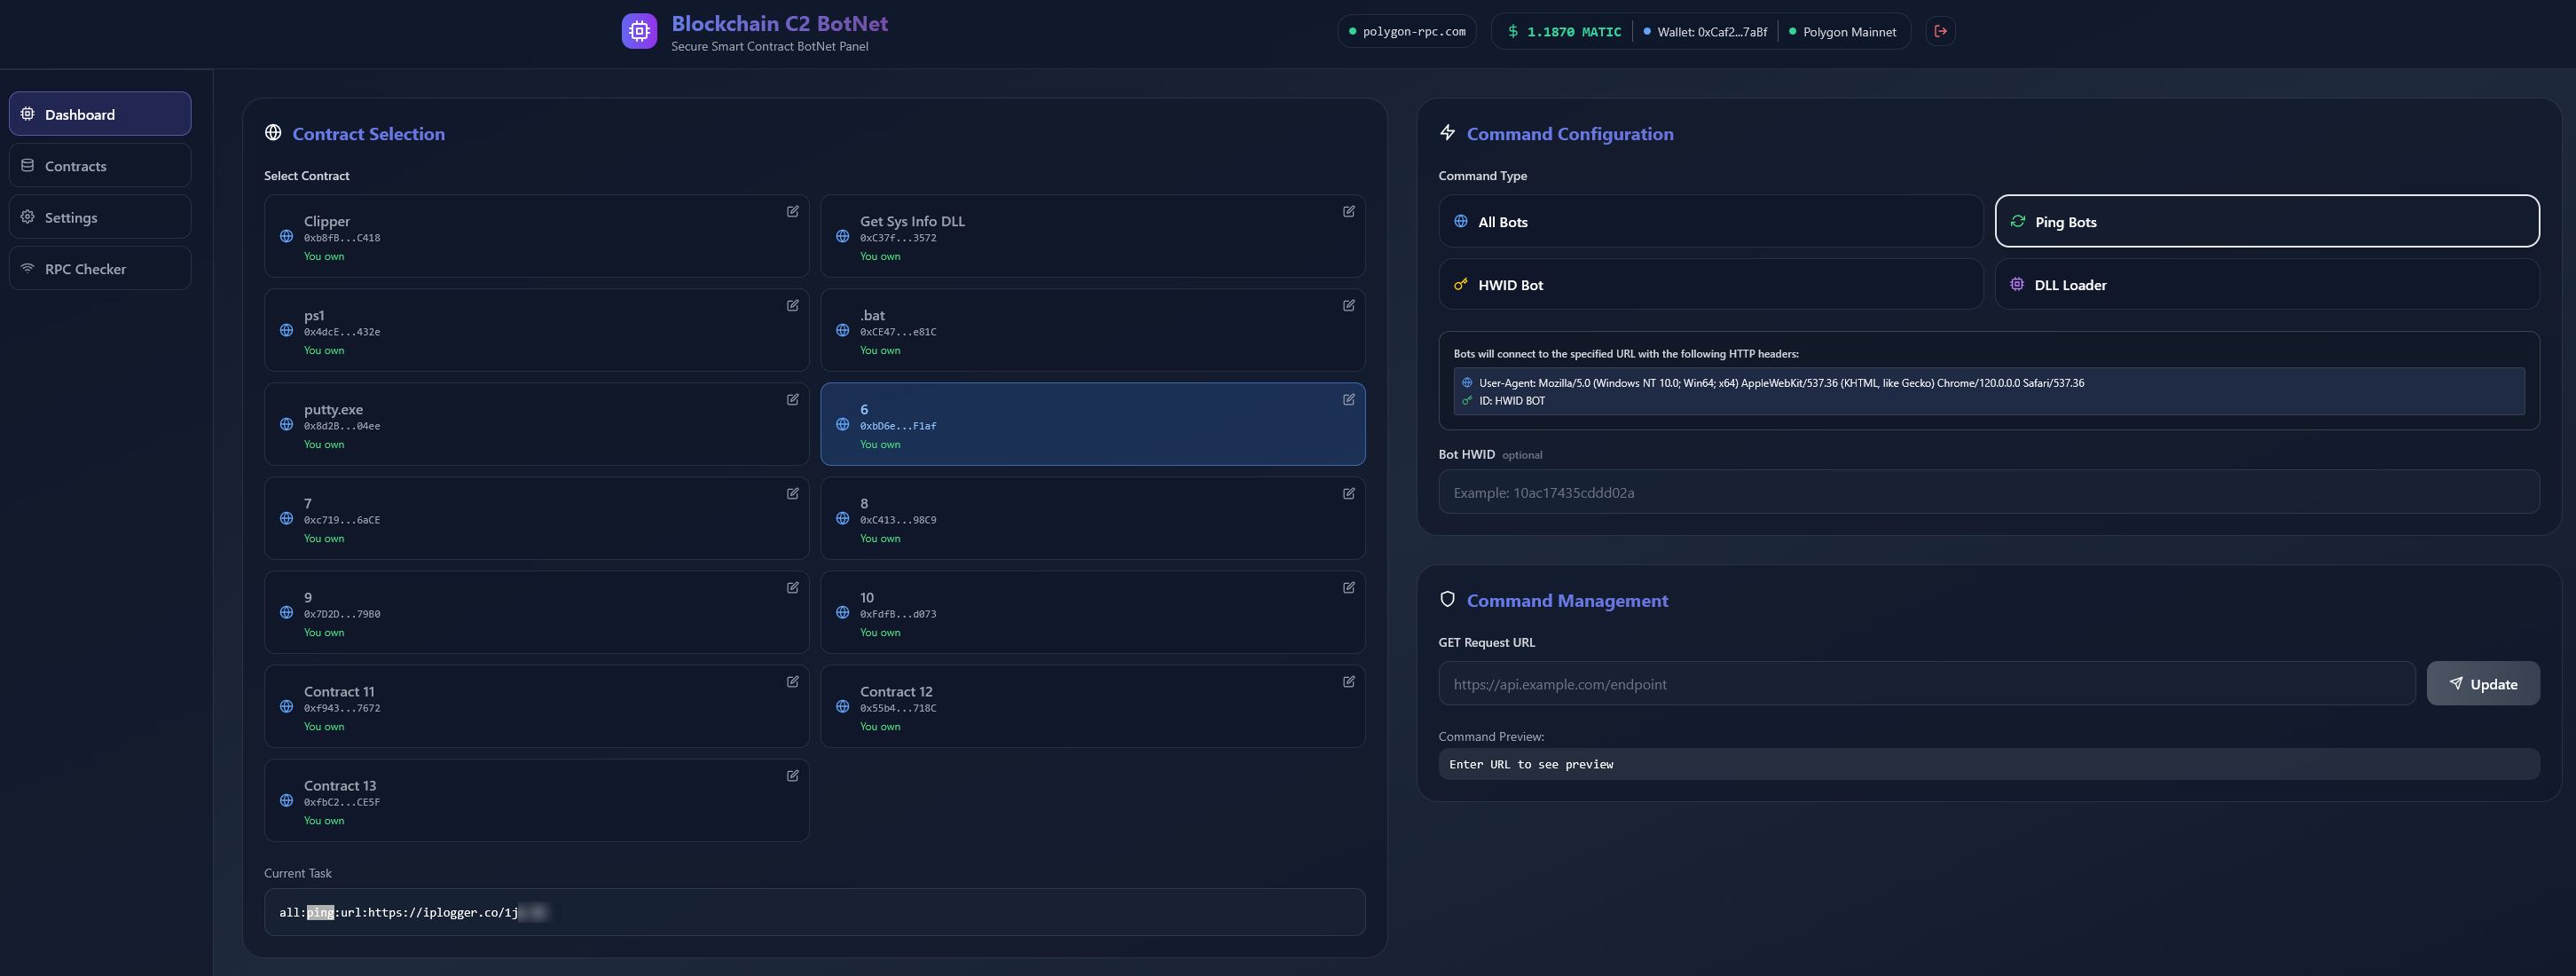Click the logout icon in header
The height and width of the screenshot is (976, 2576).
tap(1940, 31)
